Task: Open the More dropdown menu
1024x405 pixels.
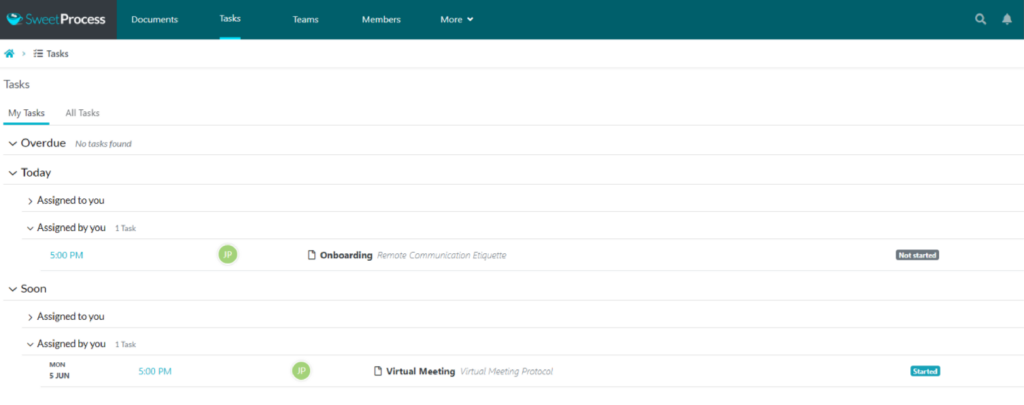Action: [456, 20]
